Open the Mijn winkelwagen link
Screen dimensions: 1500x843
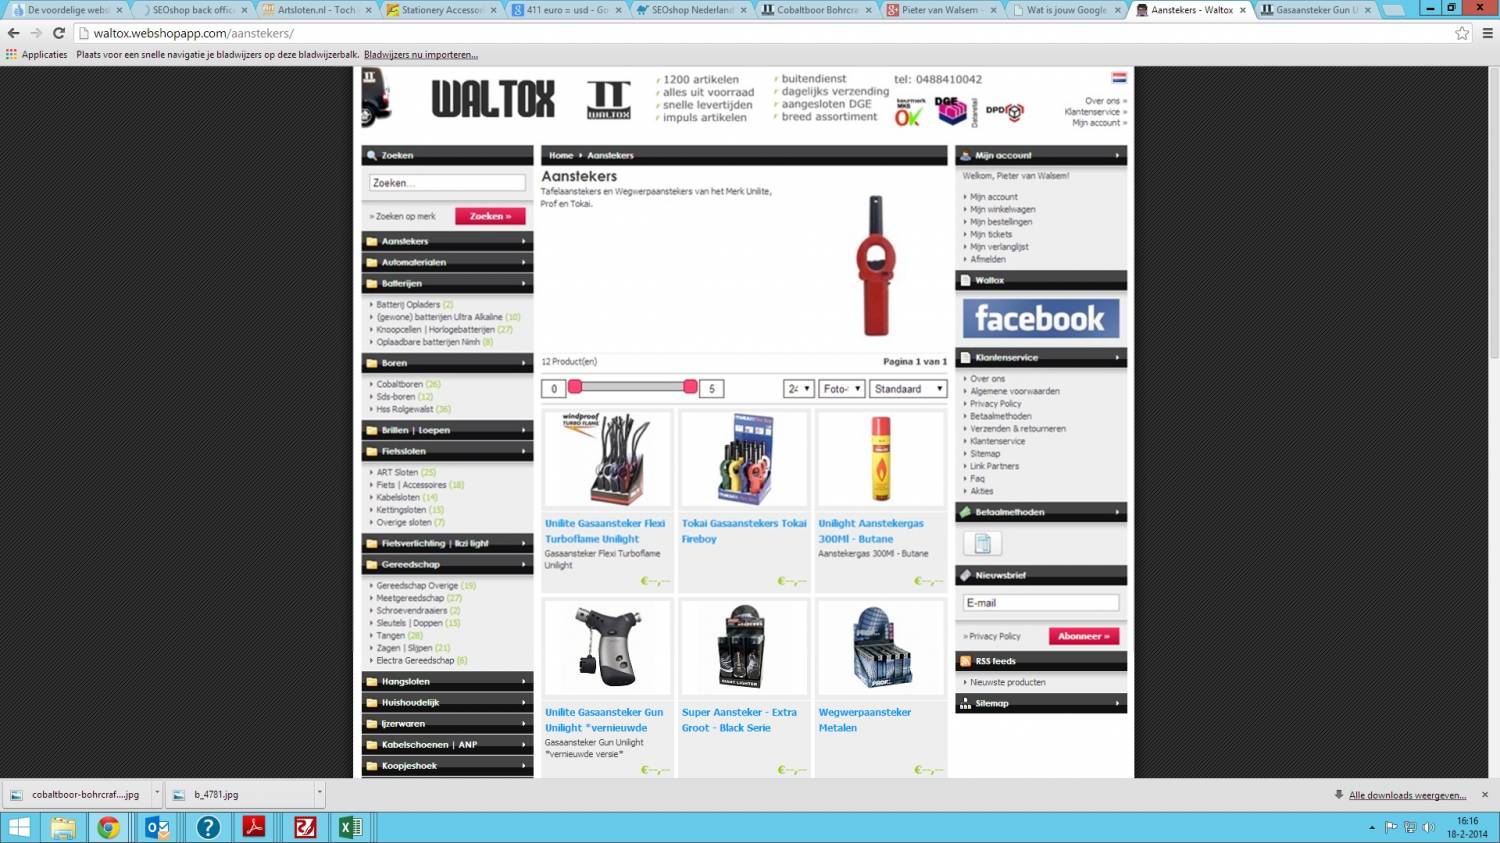[1002, 210]
